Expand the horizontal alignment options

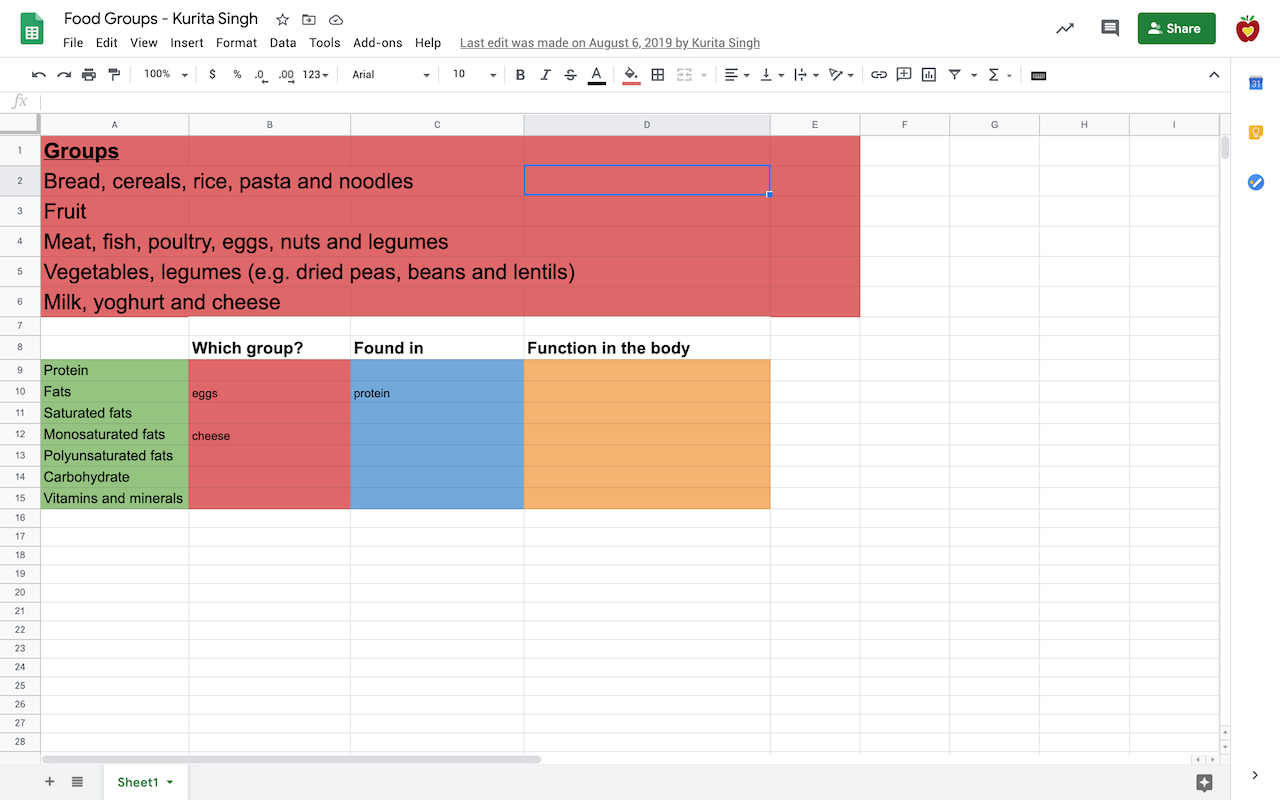pyautogui.click(x=746, y=74)
